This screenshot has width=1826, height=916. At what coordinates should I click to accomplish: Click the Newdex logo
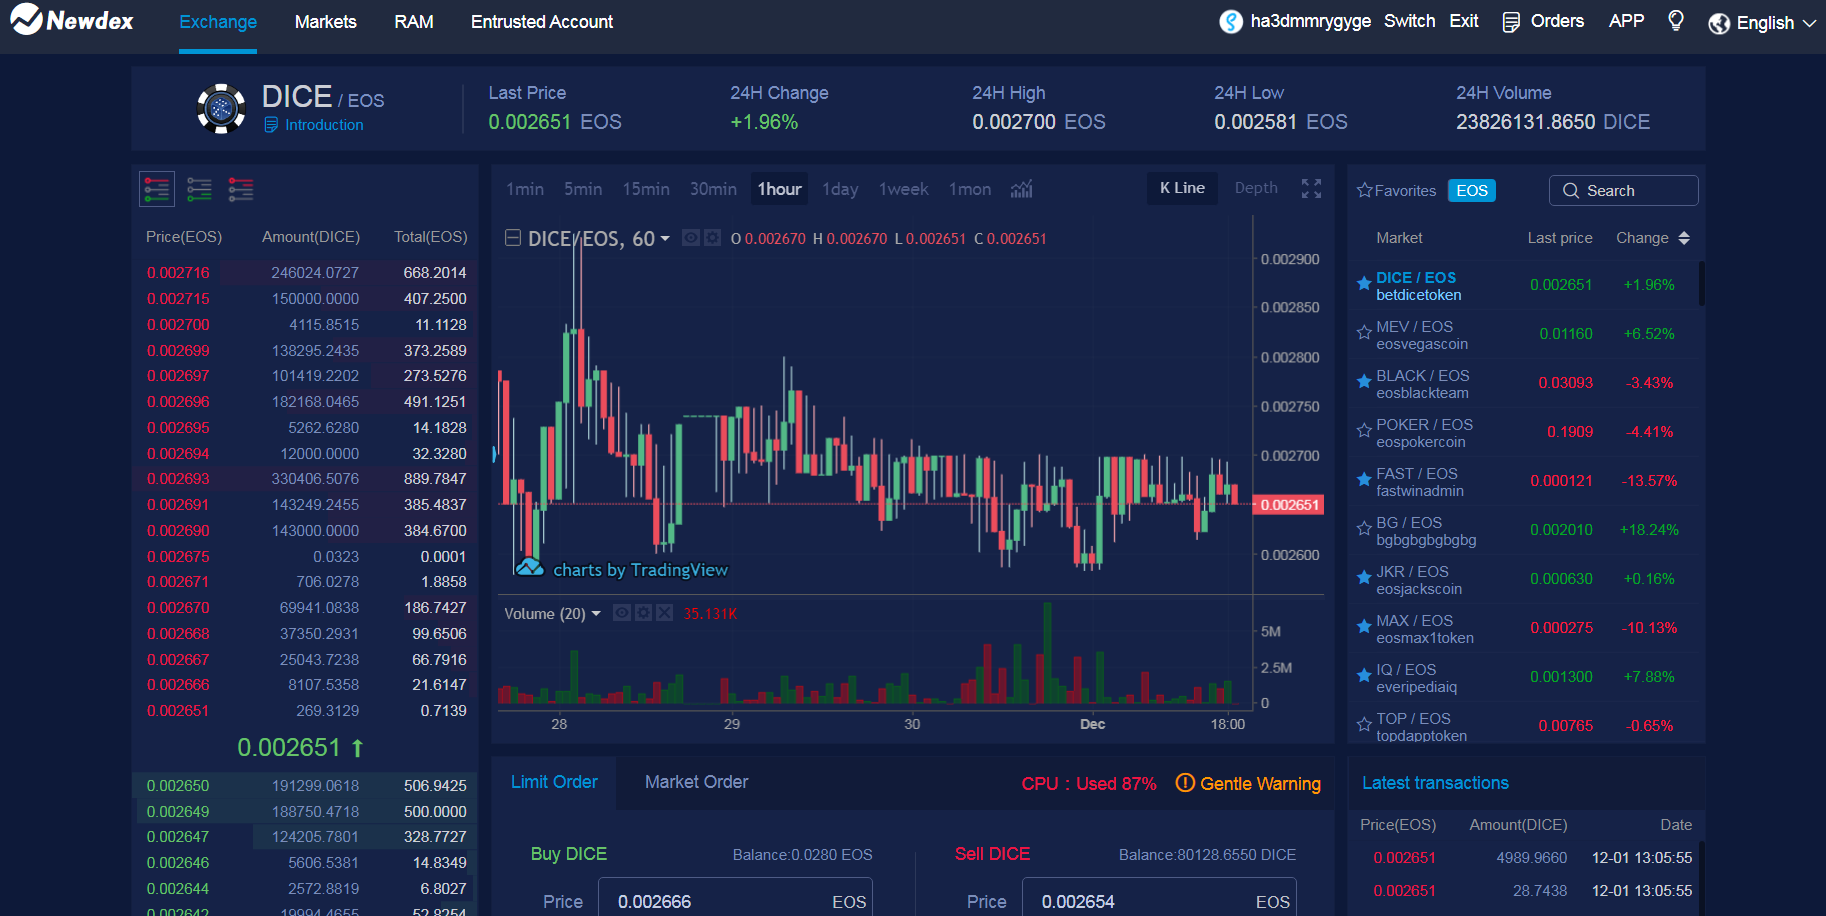72,20
